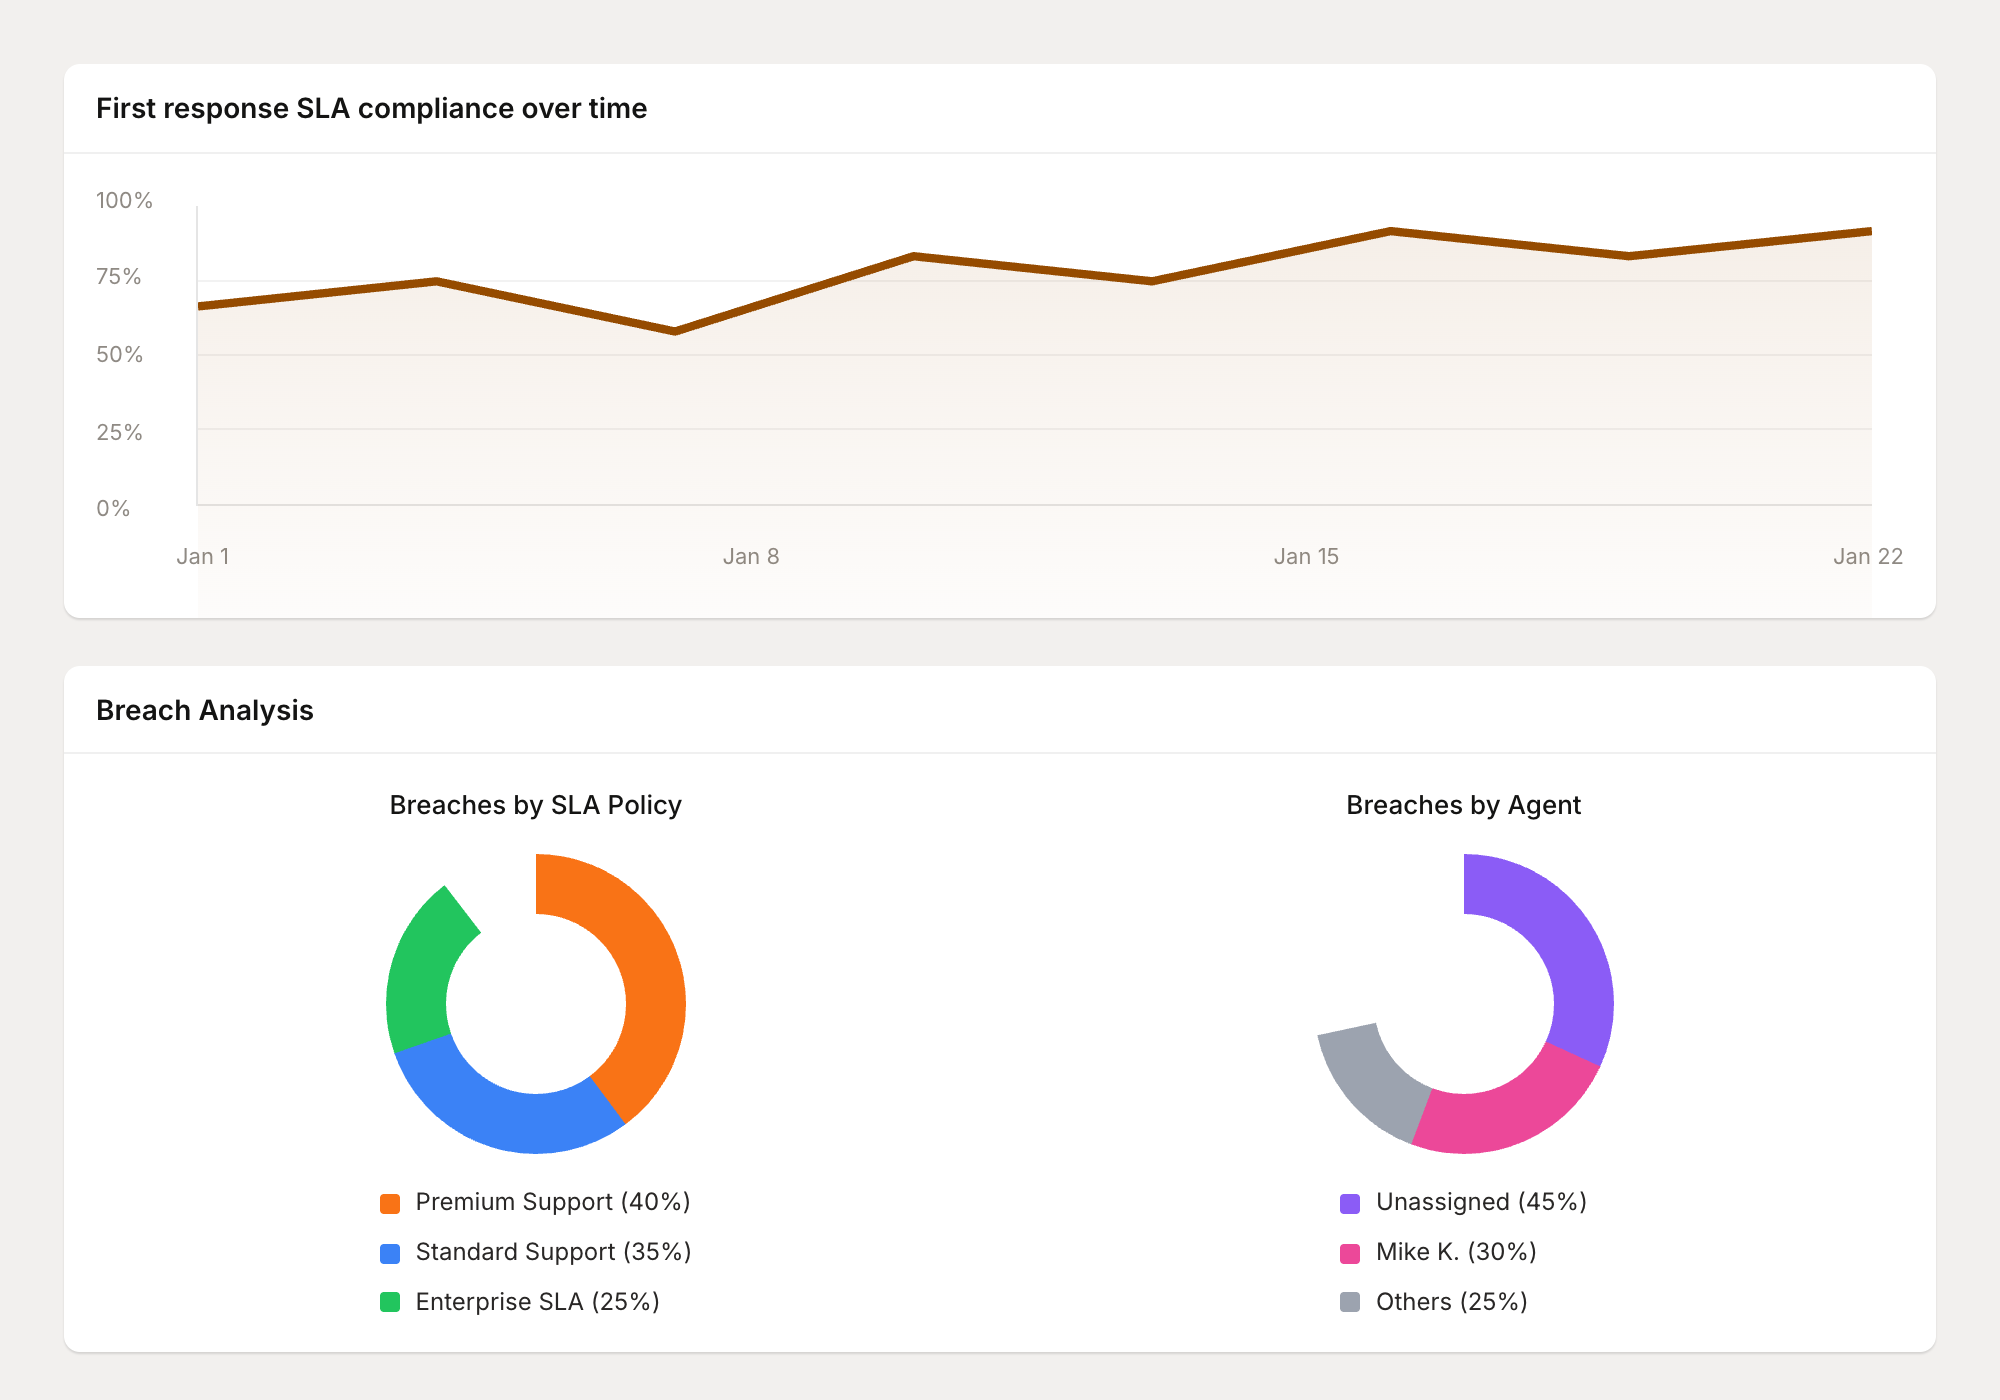Select the Breaches by Agent chart title
This screenshot has height=1400, width=2000.
point(1464,804)
